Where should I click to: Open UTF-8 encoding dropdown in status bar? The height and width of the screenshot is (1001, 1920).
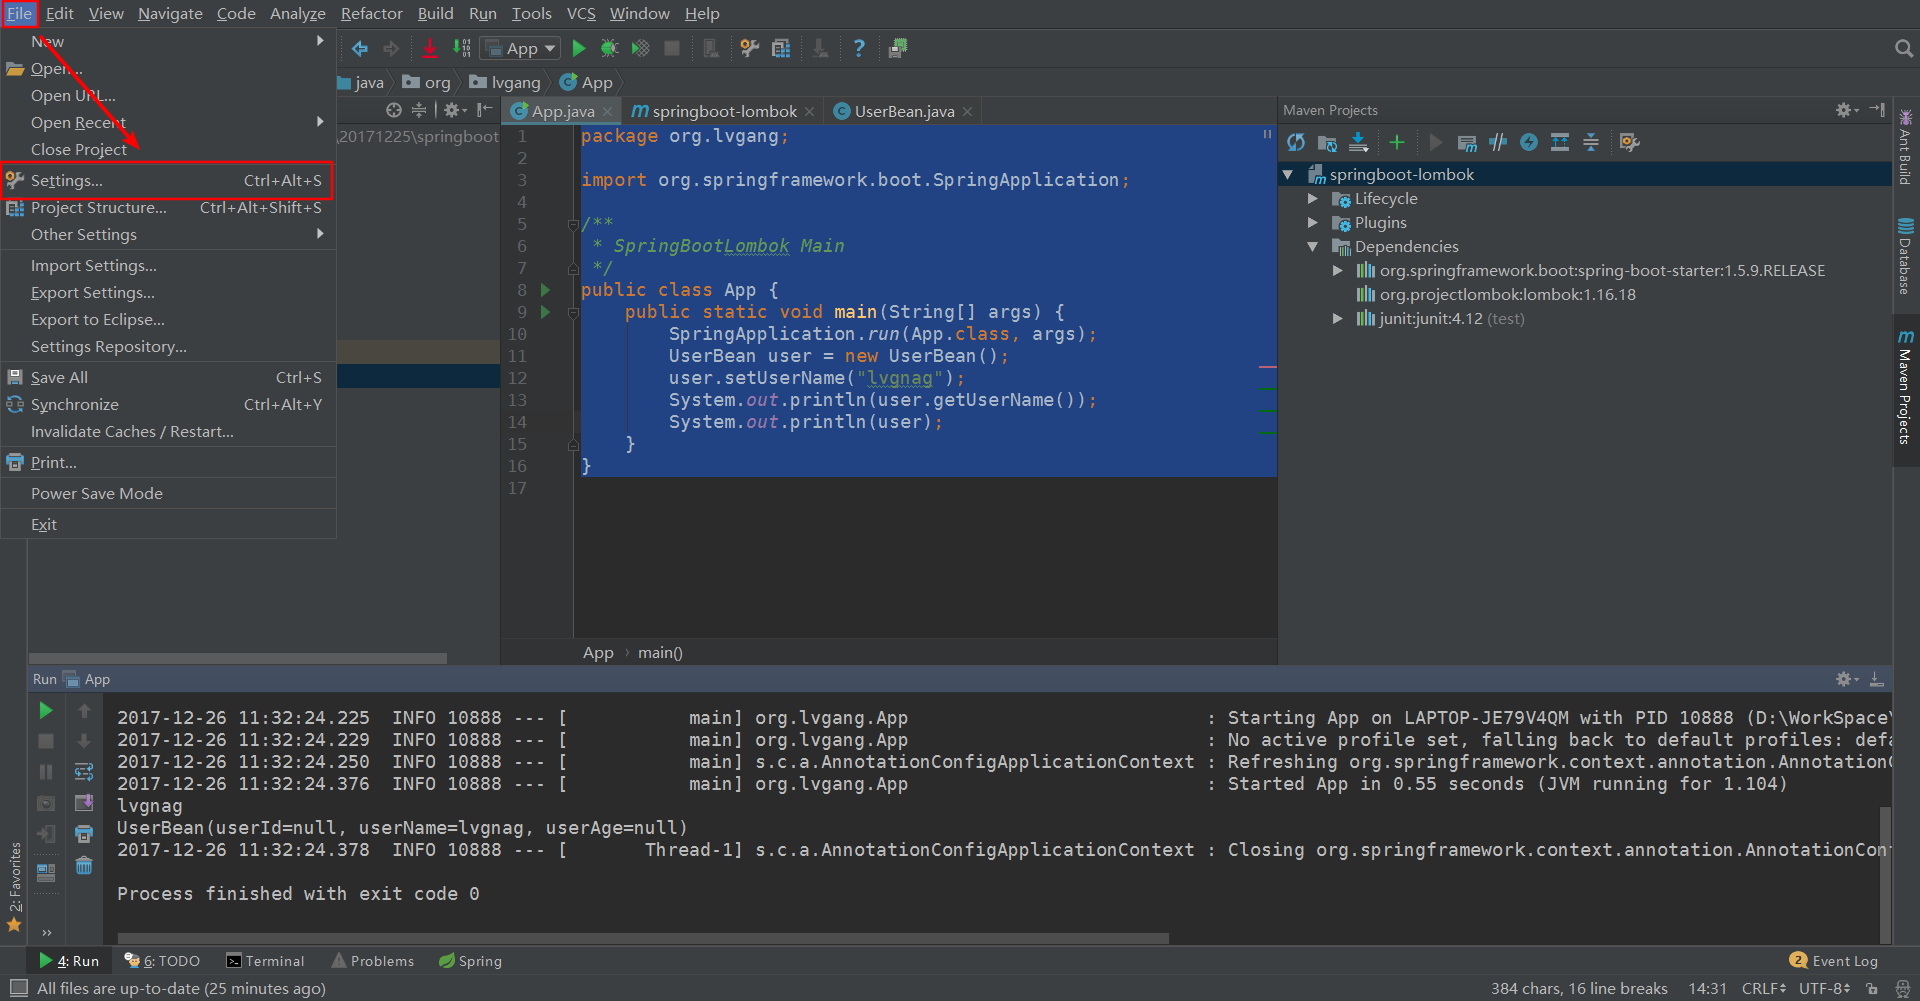point(1825,988)
